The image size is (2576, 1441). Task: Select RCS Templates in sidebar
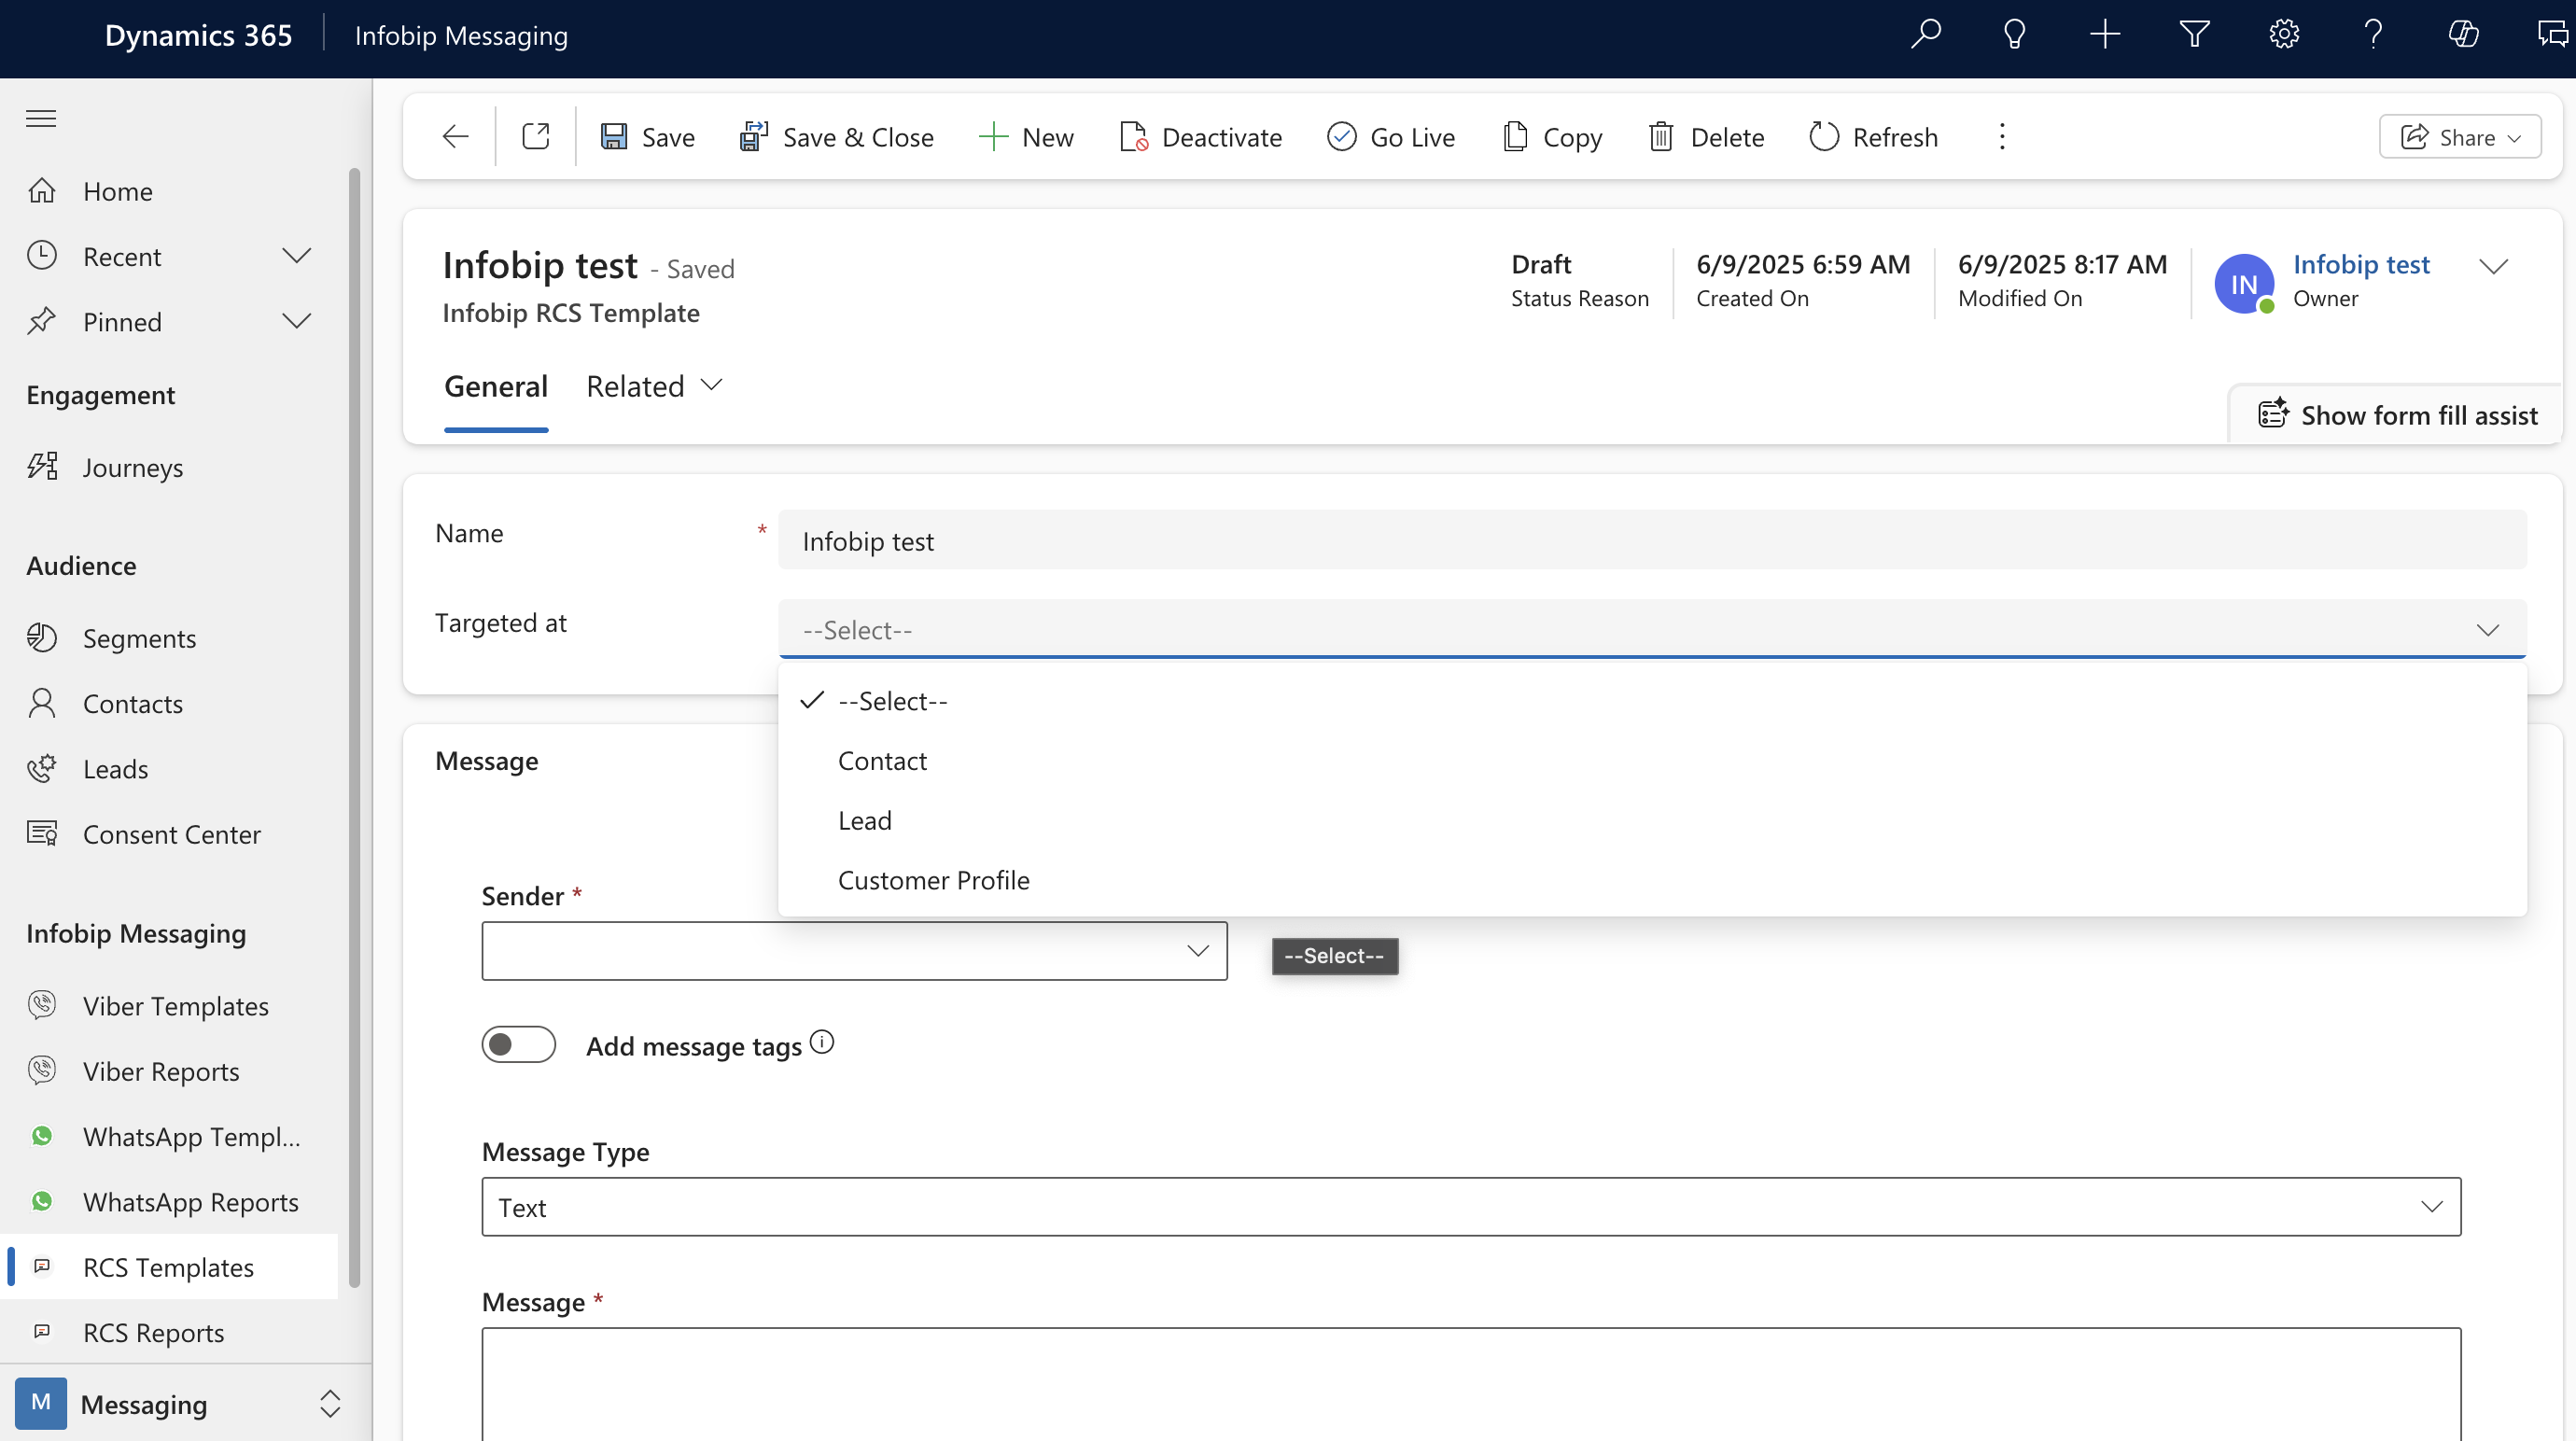click(x=170, y=1267)
